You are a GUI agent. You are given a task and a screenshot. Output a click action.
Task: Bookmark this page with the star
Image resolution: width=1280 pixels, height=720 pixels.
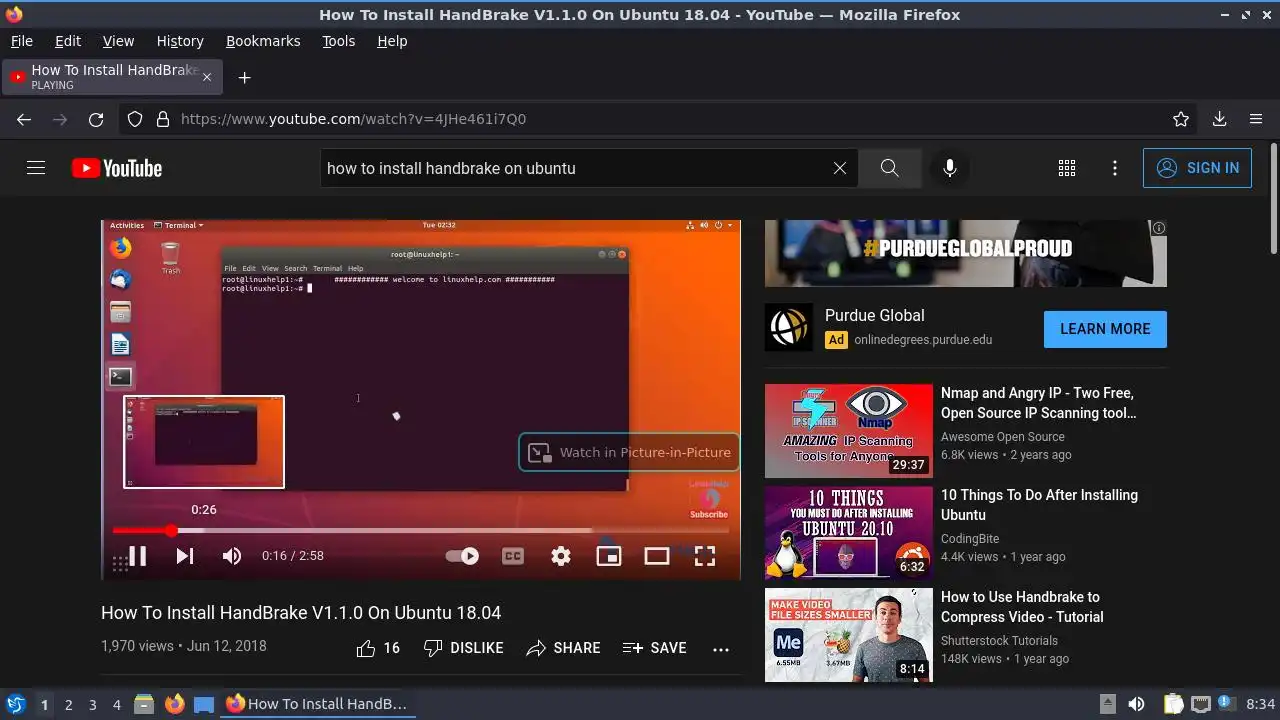(1181, 119)
